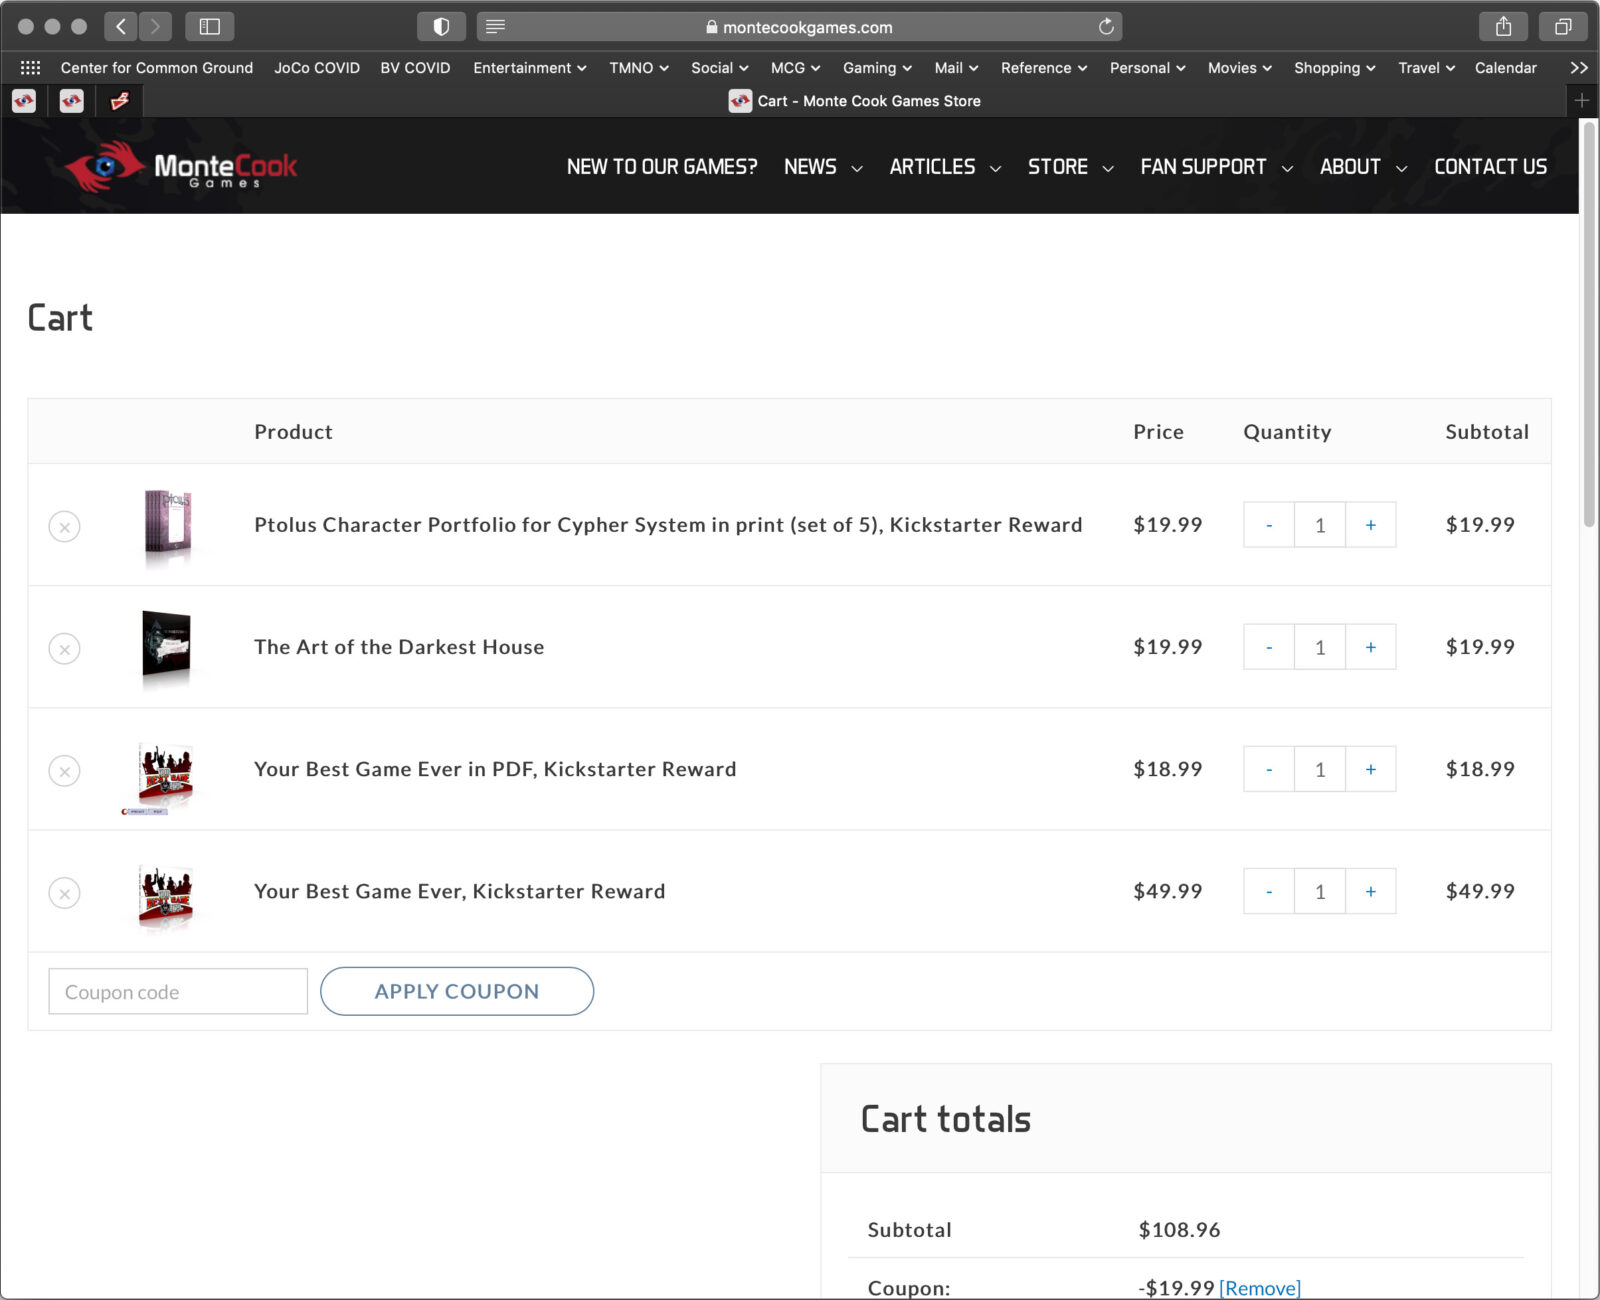Remove Your Best Game Ever, Kickstarter Reward

point(65,893)
